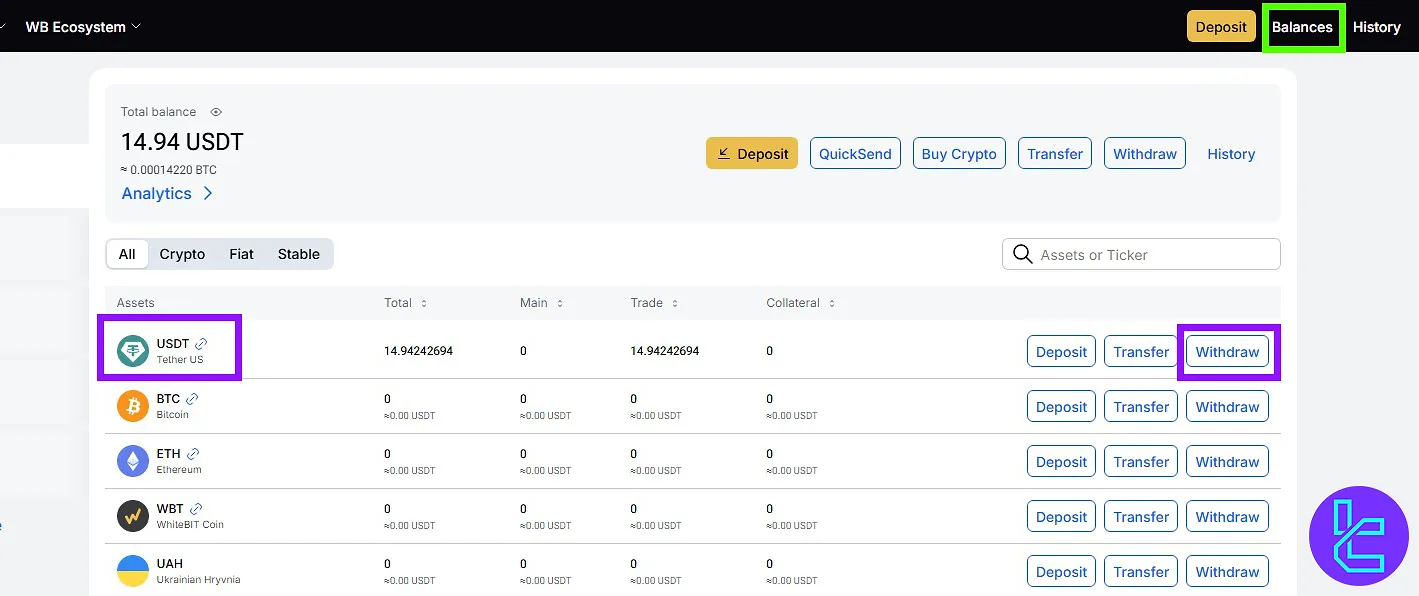Click the Assets or Ticker search field
1419x596 pixels.
1141,254
